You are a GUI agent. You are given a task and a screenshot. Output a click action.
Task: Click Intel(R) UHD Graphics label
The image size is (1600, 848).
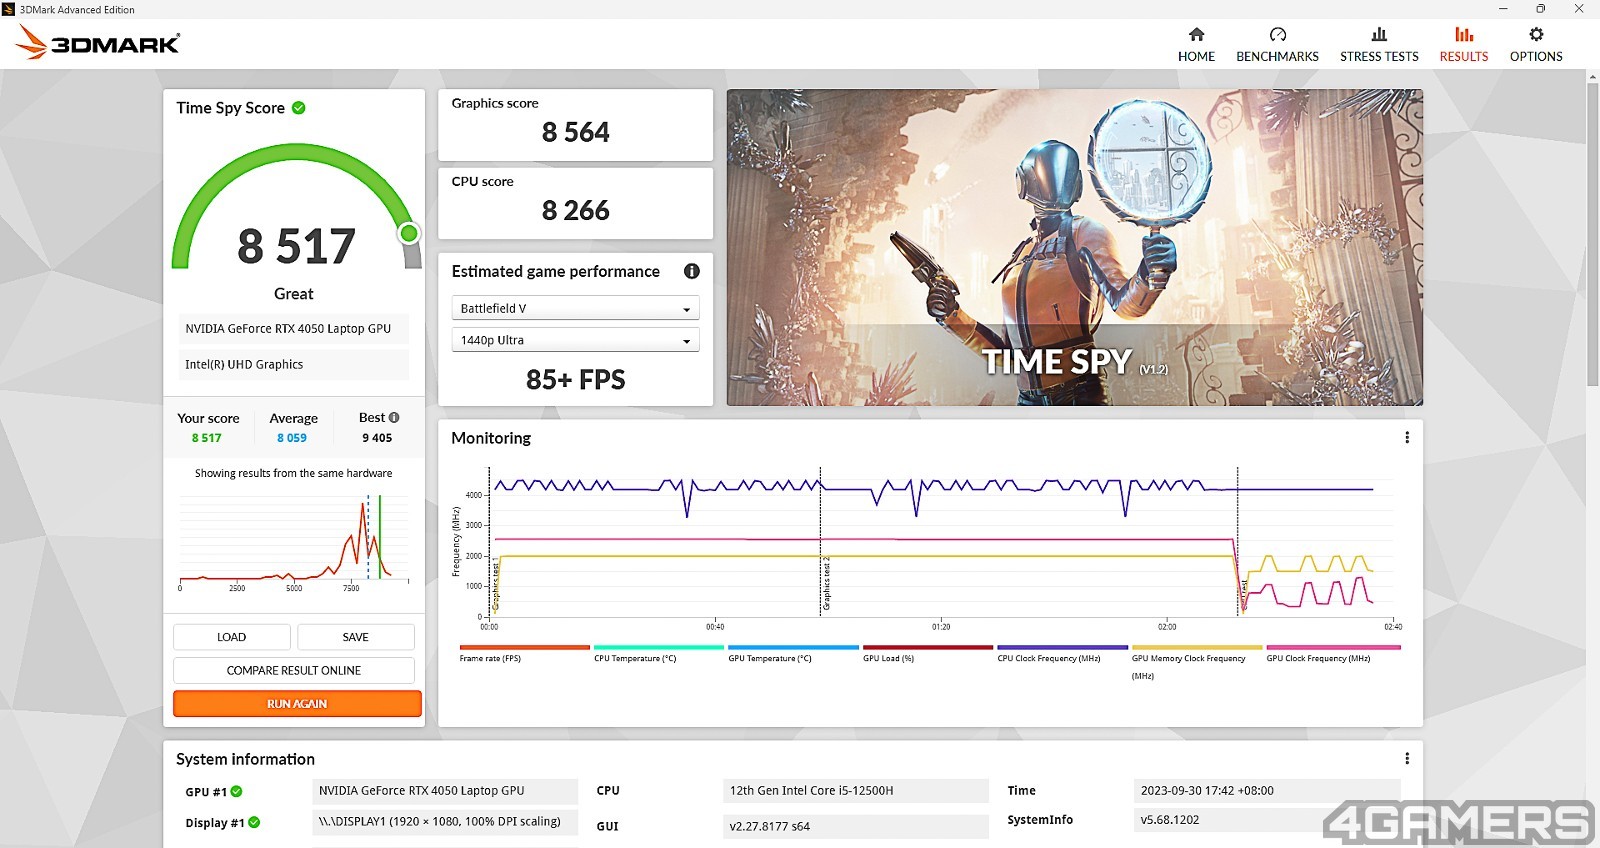tap(294, 364)
